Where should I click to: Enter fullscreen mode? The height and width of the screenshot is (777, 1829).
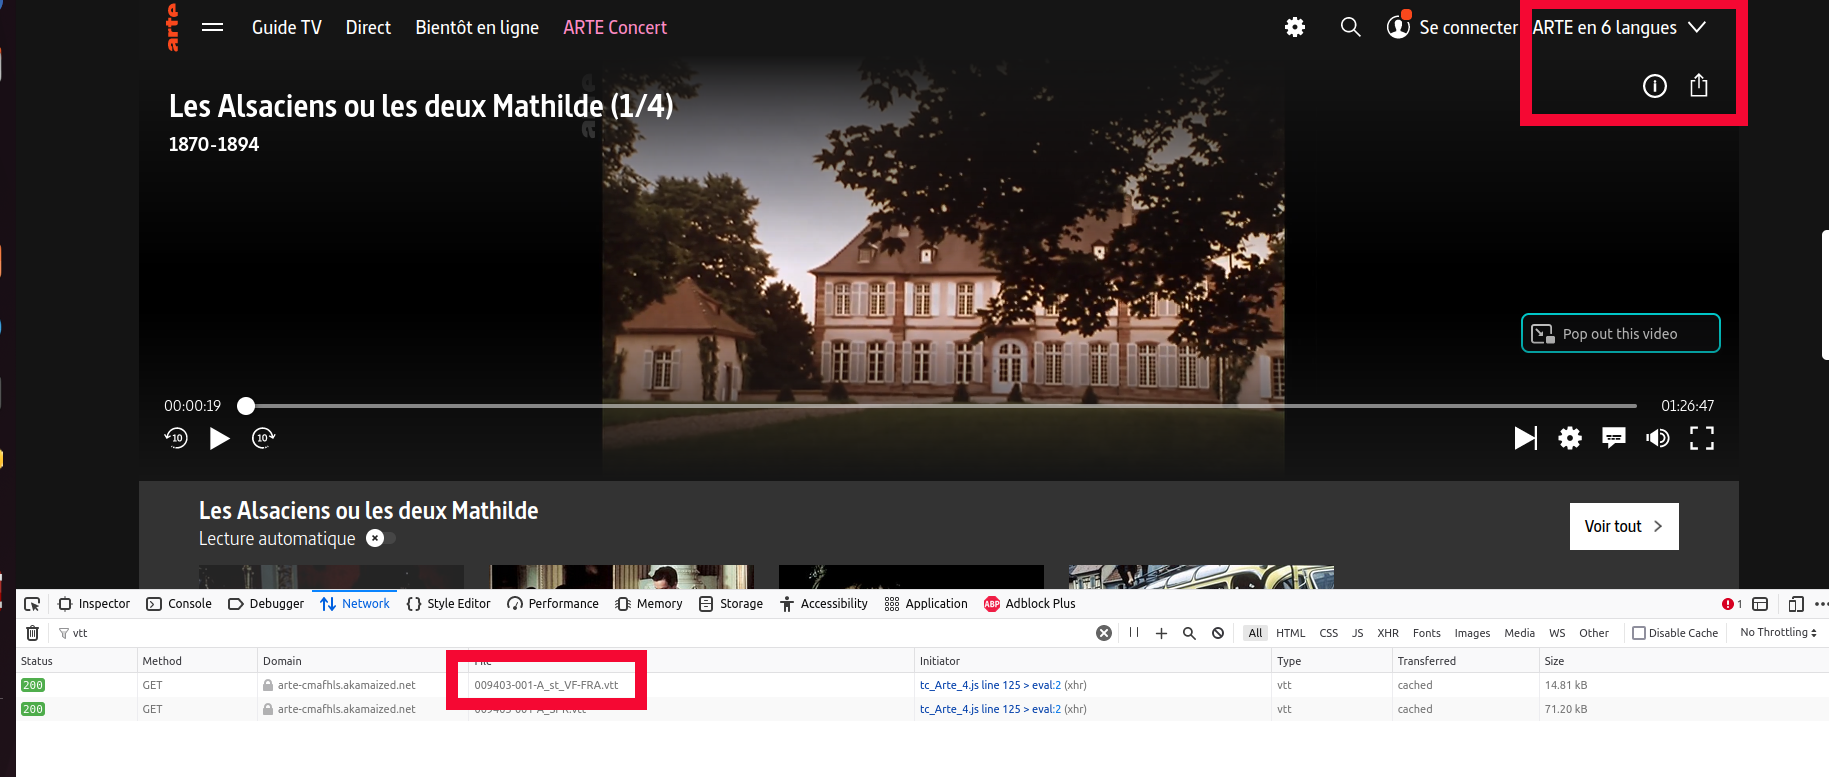[x=1702, y=438]
